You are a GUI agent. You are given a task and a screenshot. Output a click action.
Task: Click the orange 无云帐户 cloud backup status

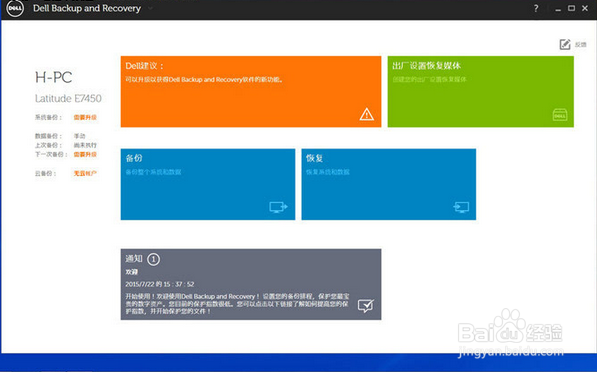pyautogui.click(x=85, y=173)
